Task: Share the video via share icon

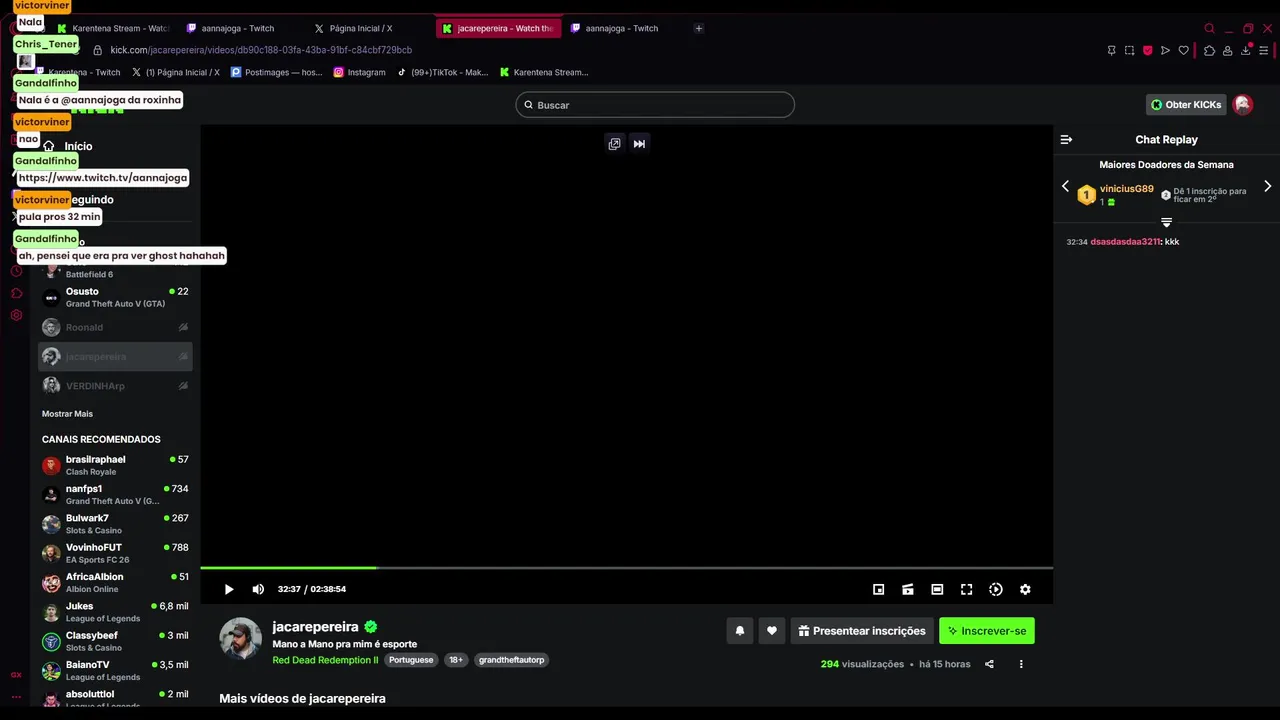Action: (x=989, y=664)
